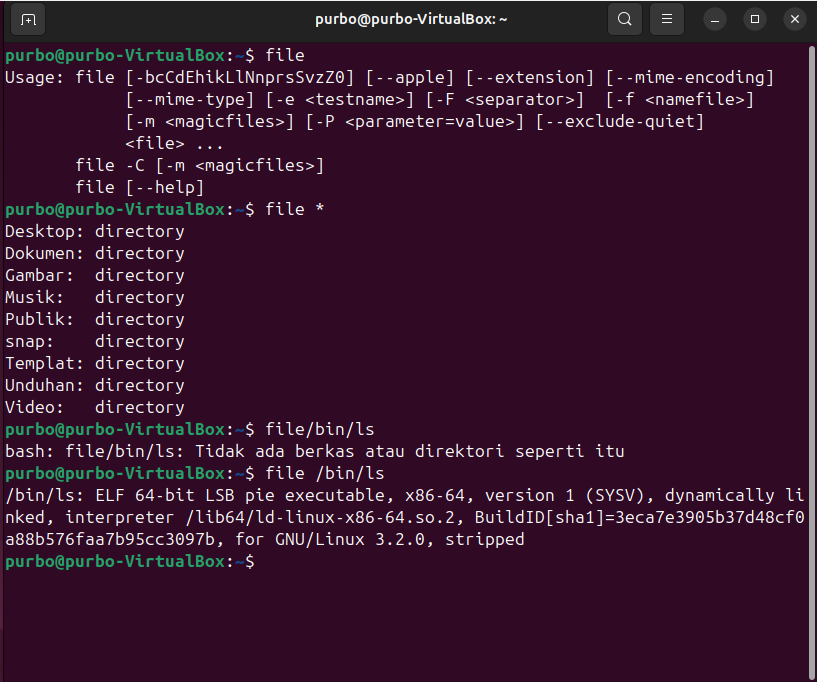This screenshot has height=682, width=817.
Task: Click the window title purbo@purbo-VirtualBox
Action: (x=411, y=19)
